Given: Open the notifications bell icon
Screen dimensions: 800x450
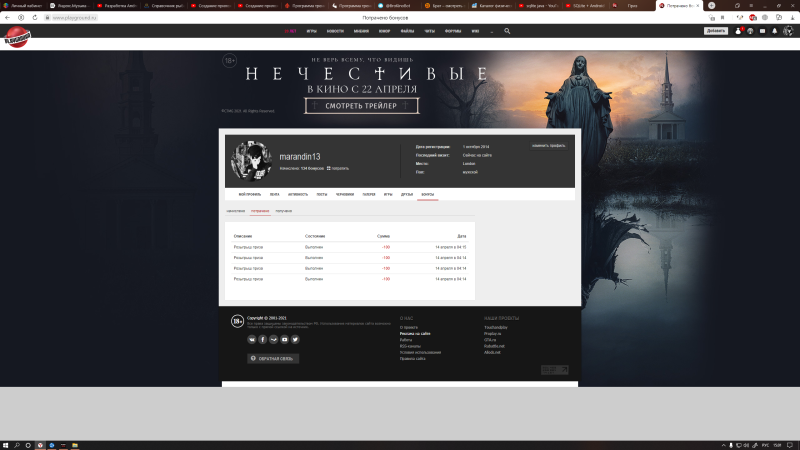Looking at the screenshot, I should pos(774,31).
